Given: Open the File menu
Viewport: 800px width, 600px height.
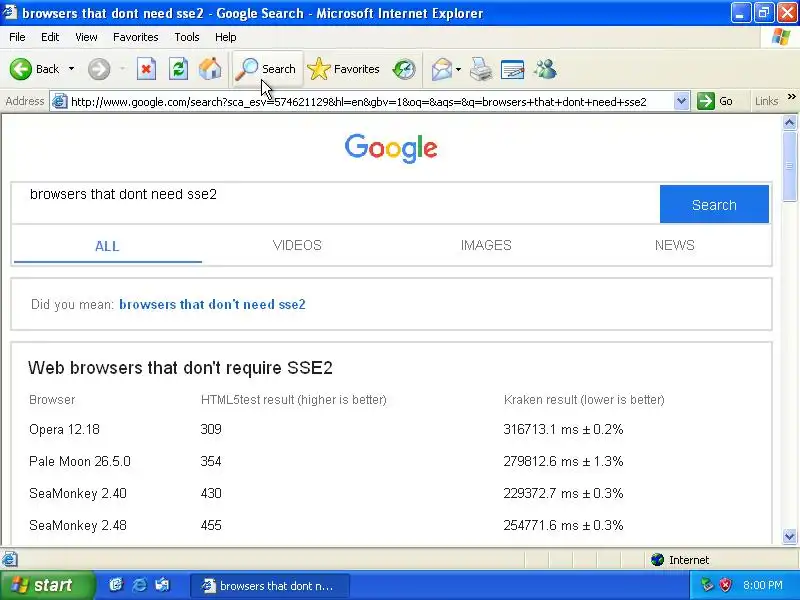Looking at the screenshot, I should click(17, 37).
